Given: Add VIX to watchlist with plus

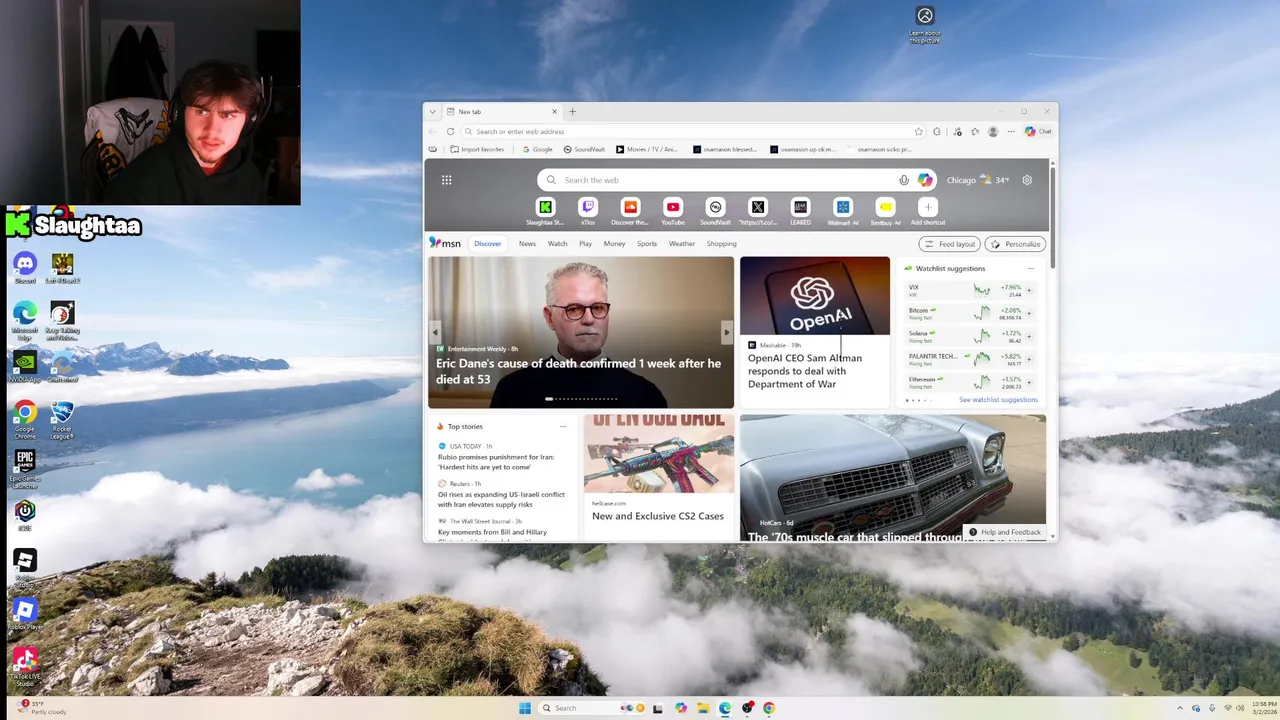Looking at the screenshot, I should click(1029, 291).
